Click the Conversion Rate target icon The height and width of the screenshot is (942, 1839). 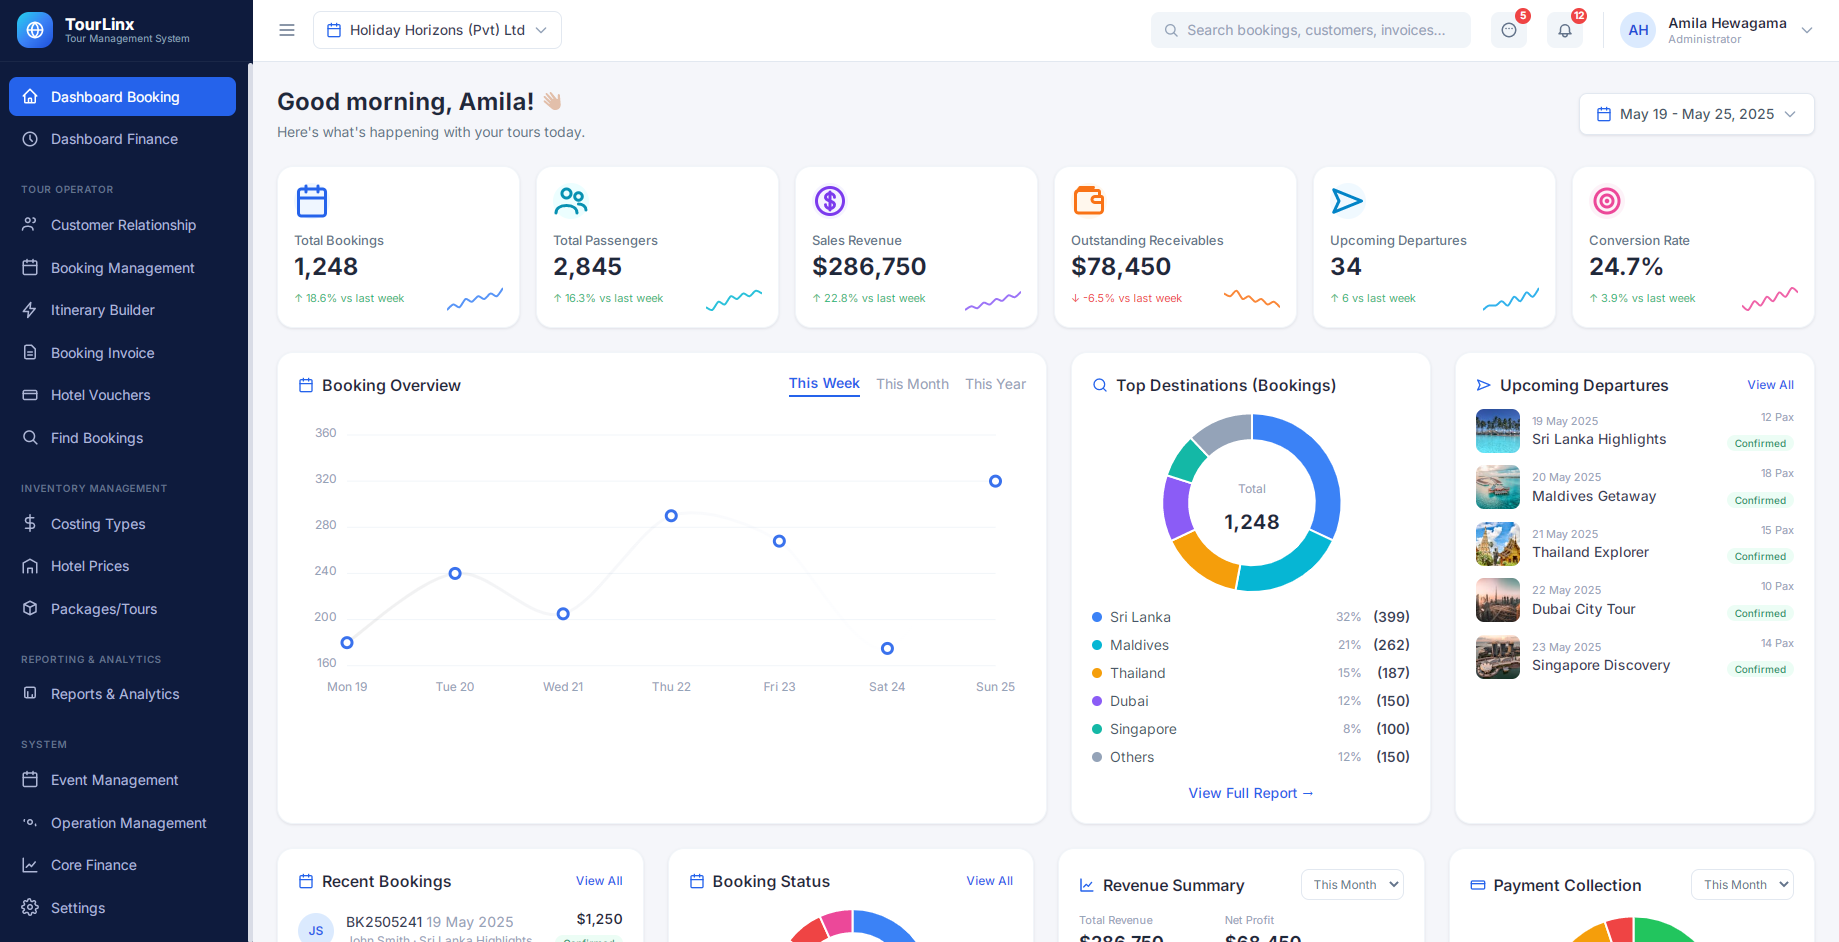(x=1607, y=201)
